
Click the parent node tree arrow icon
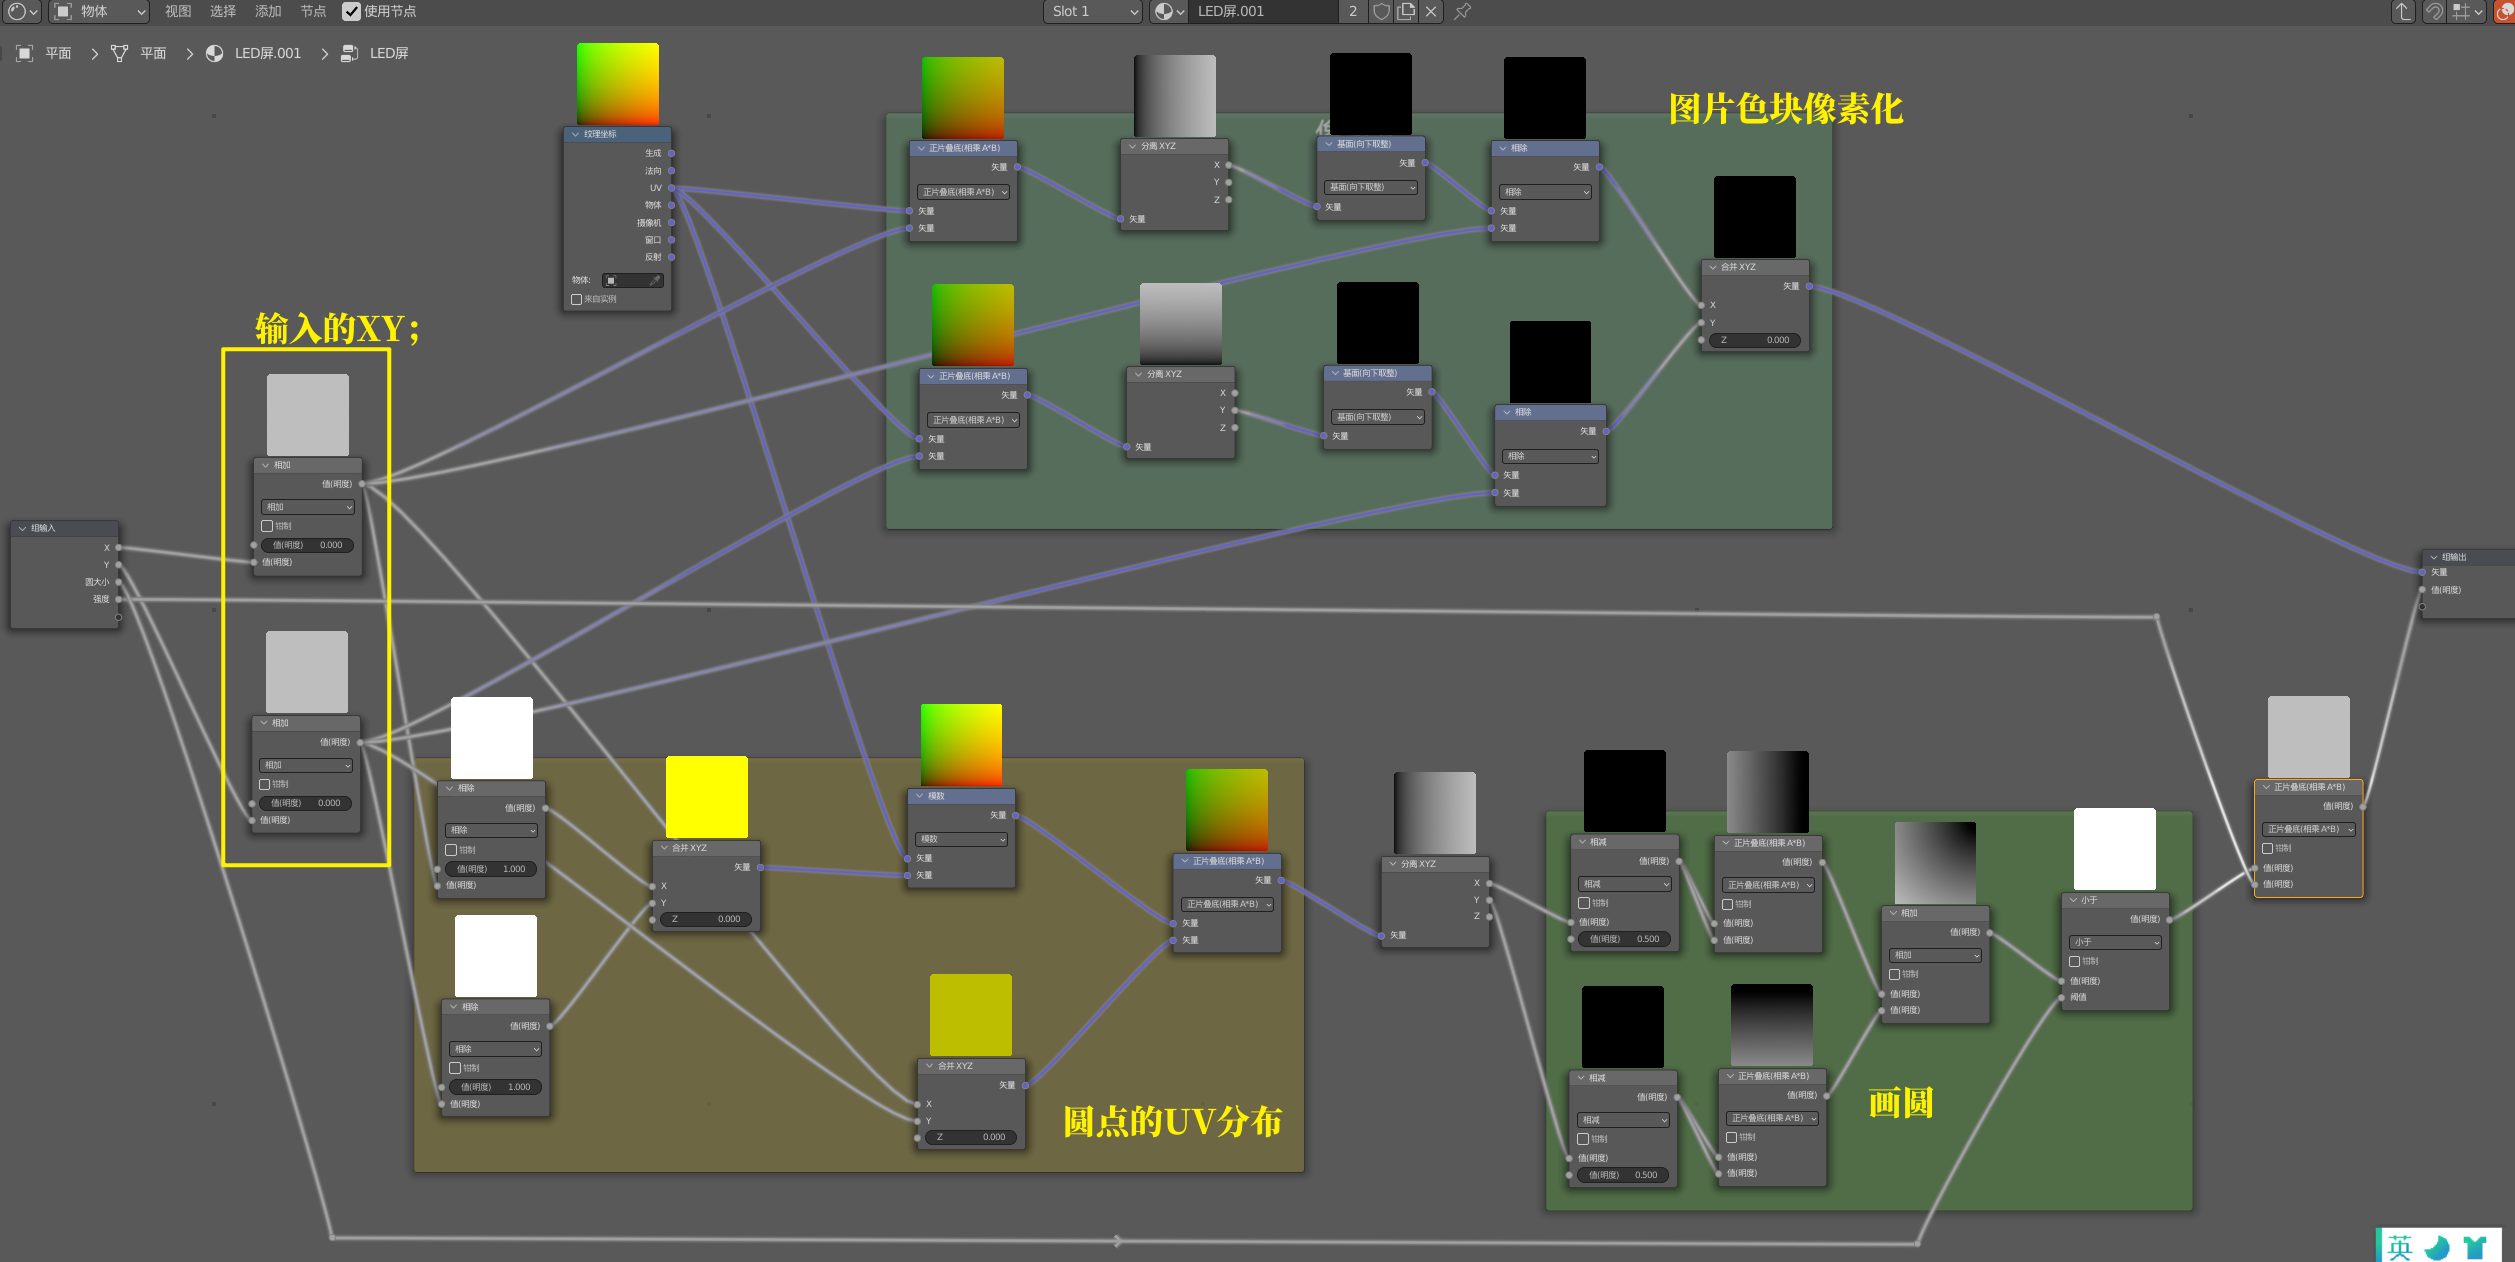point(2403,11)
